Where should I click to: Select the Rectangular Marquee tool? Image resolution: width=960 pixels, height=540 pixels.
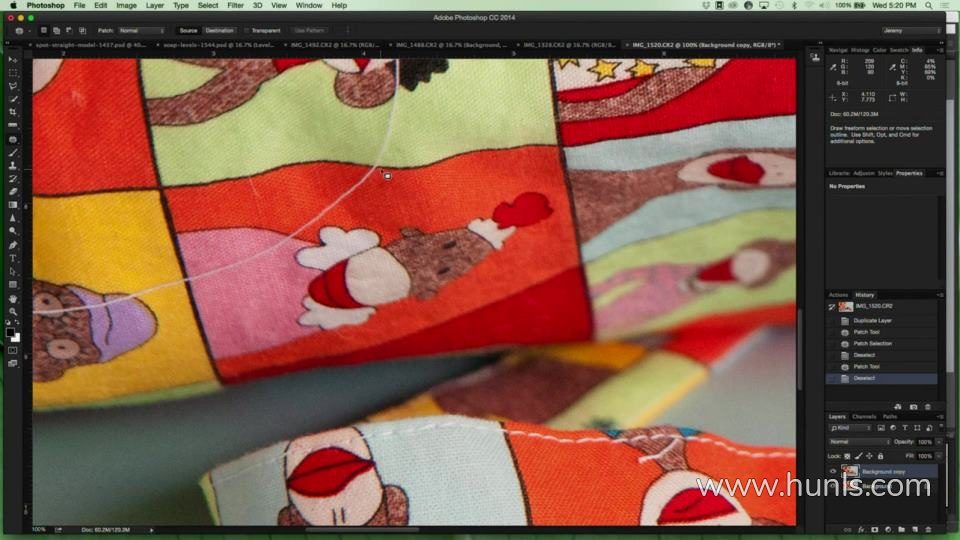coord(13,73)
